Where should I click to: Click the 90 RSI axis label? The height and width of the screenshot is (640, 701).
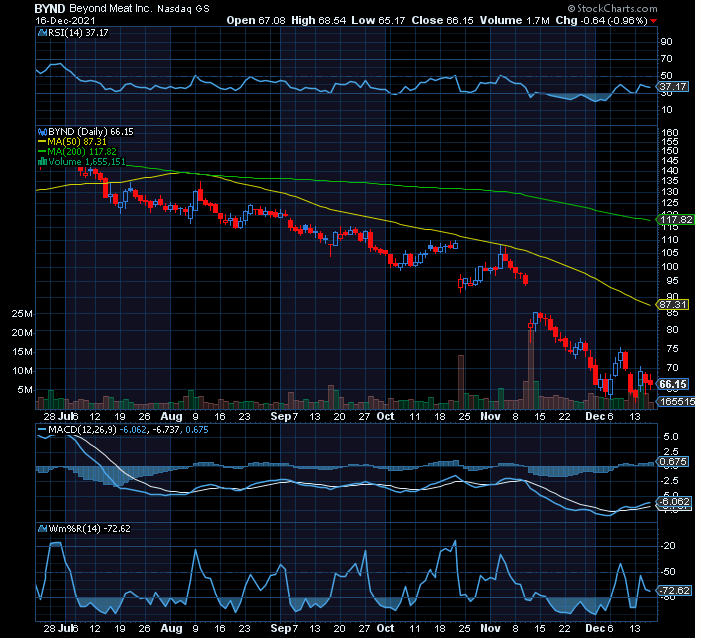667,42
